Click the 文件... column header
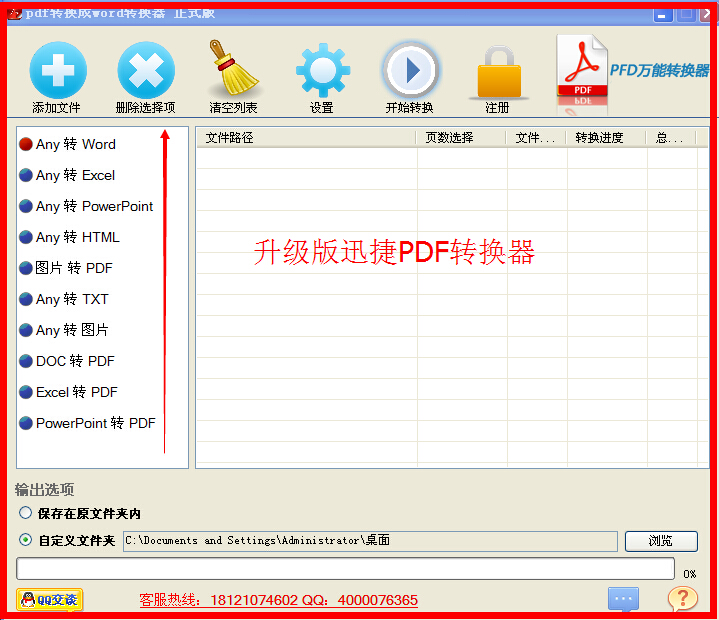Image resolution: width=719 pixels, height=620 pixels. [x=536, y=138]
